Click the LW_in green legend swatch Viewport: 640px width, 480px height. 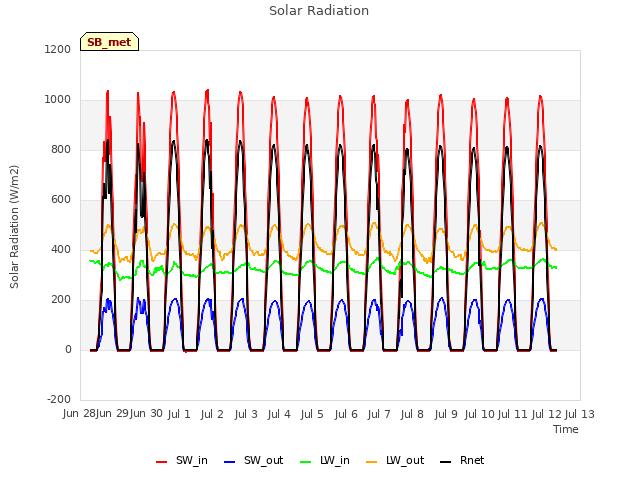point(305,462)
